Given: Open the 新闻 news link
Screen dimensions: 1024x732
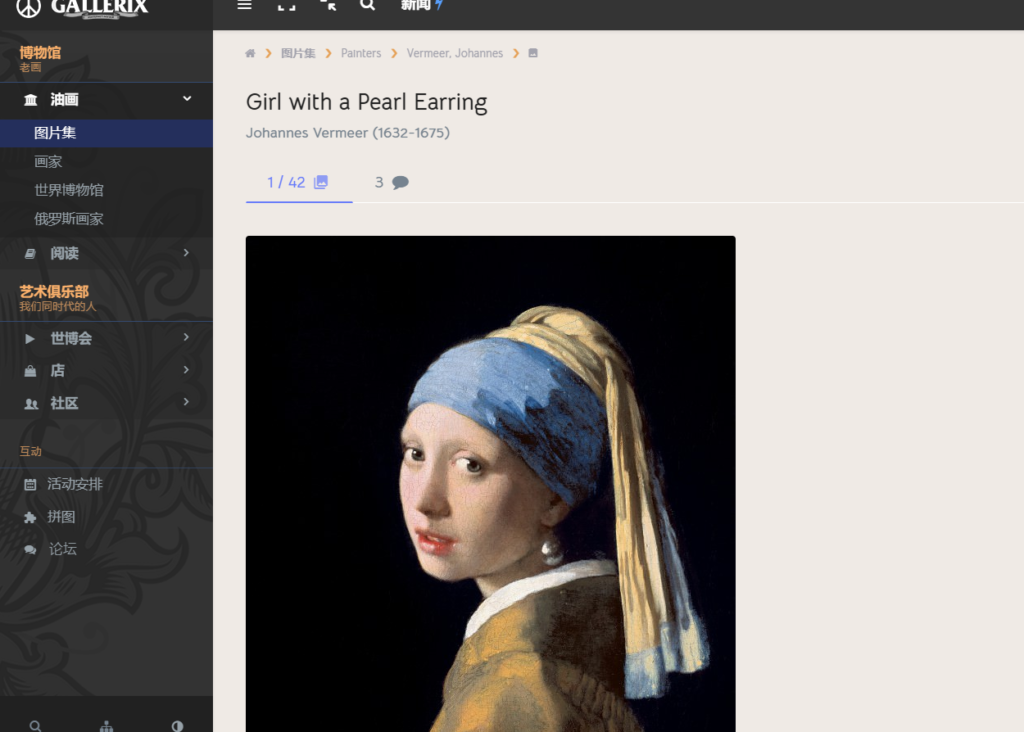Looking at the screenshot, I should [422, 5].
